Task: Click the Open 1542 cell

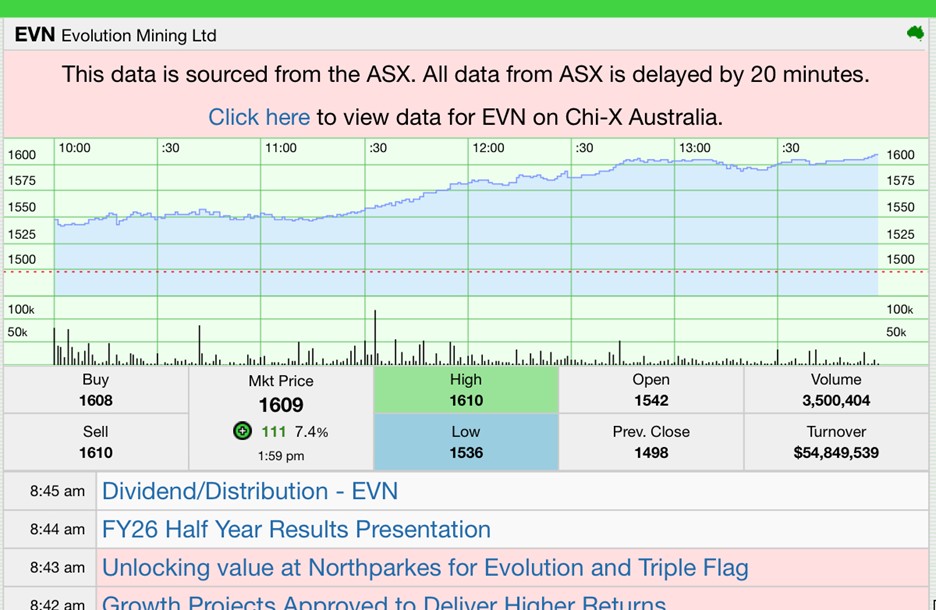Action: point(651,391)
